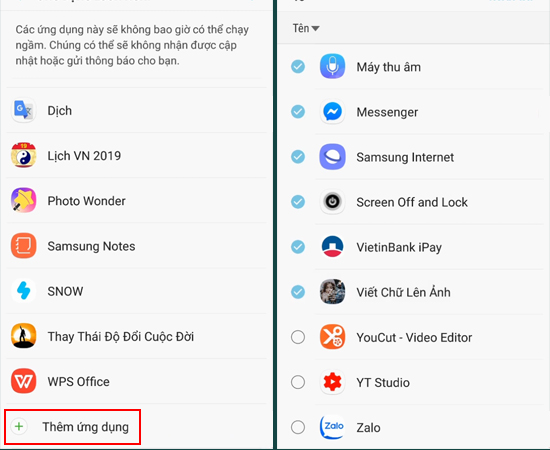Tap the YT Studio gear icon
Screen dimensions: 550x450
pos(333,382)
